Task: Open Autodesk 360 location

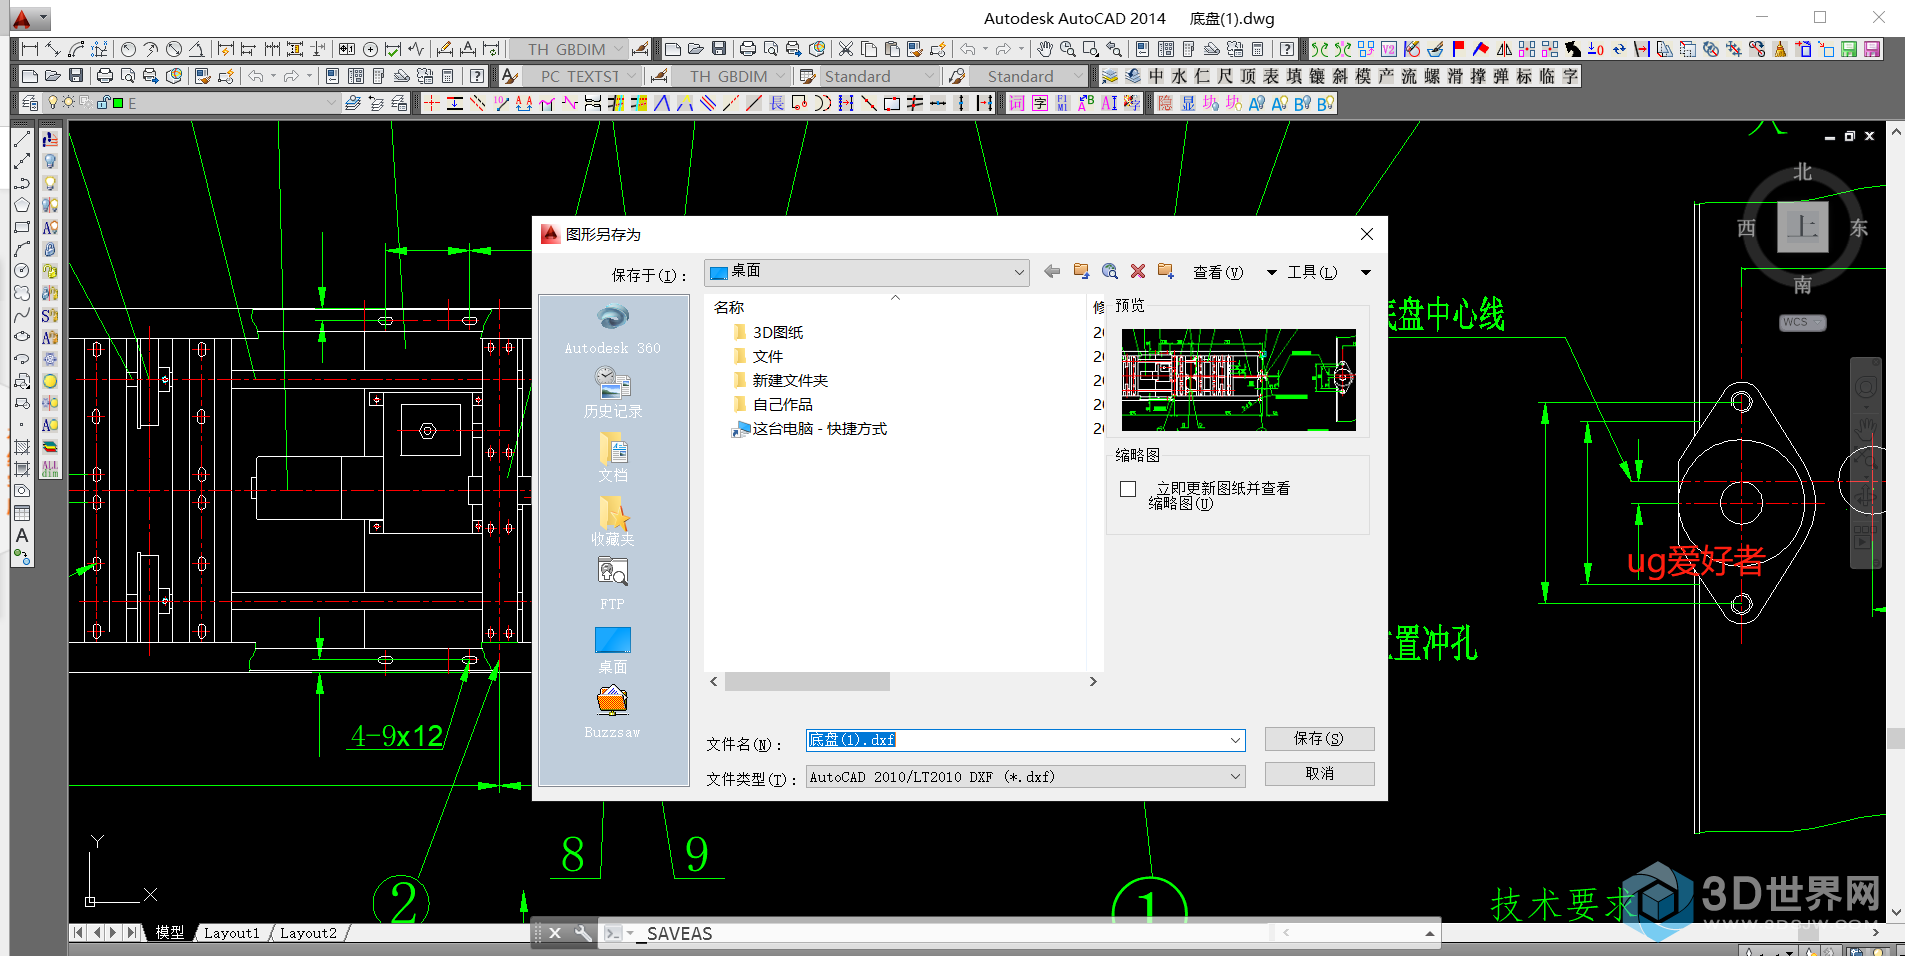Action: 613,330
